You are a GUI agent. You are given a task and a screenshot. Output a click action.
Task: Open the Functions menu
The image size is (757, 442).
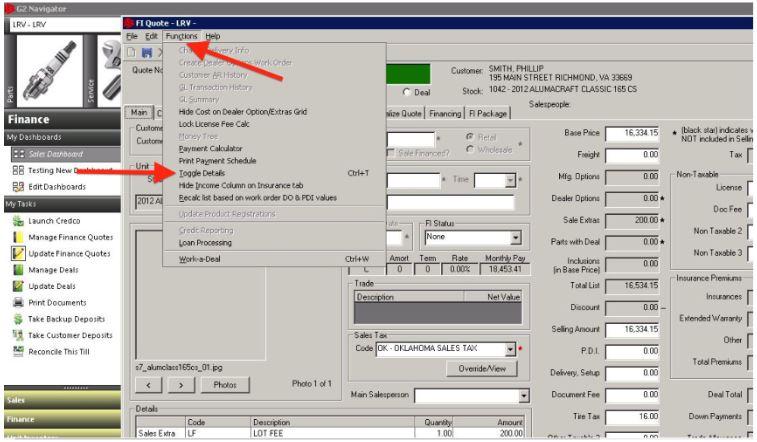182,36
